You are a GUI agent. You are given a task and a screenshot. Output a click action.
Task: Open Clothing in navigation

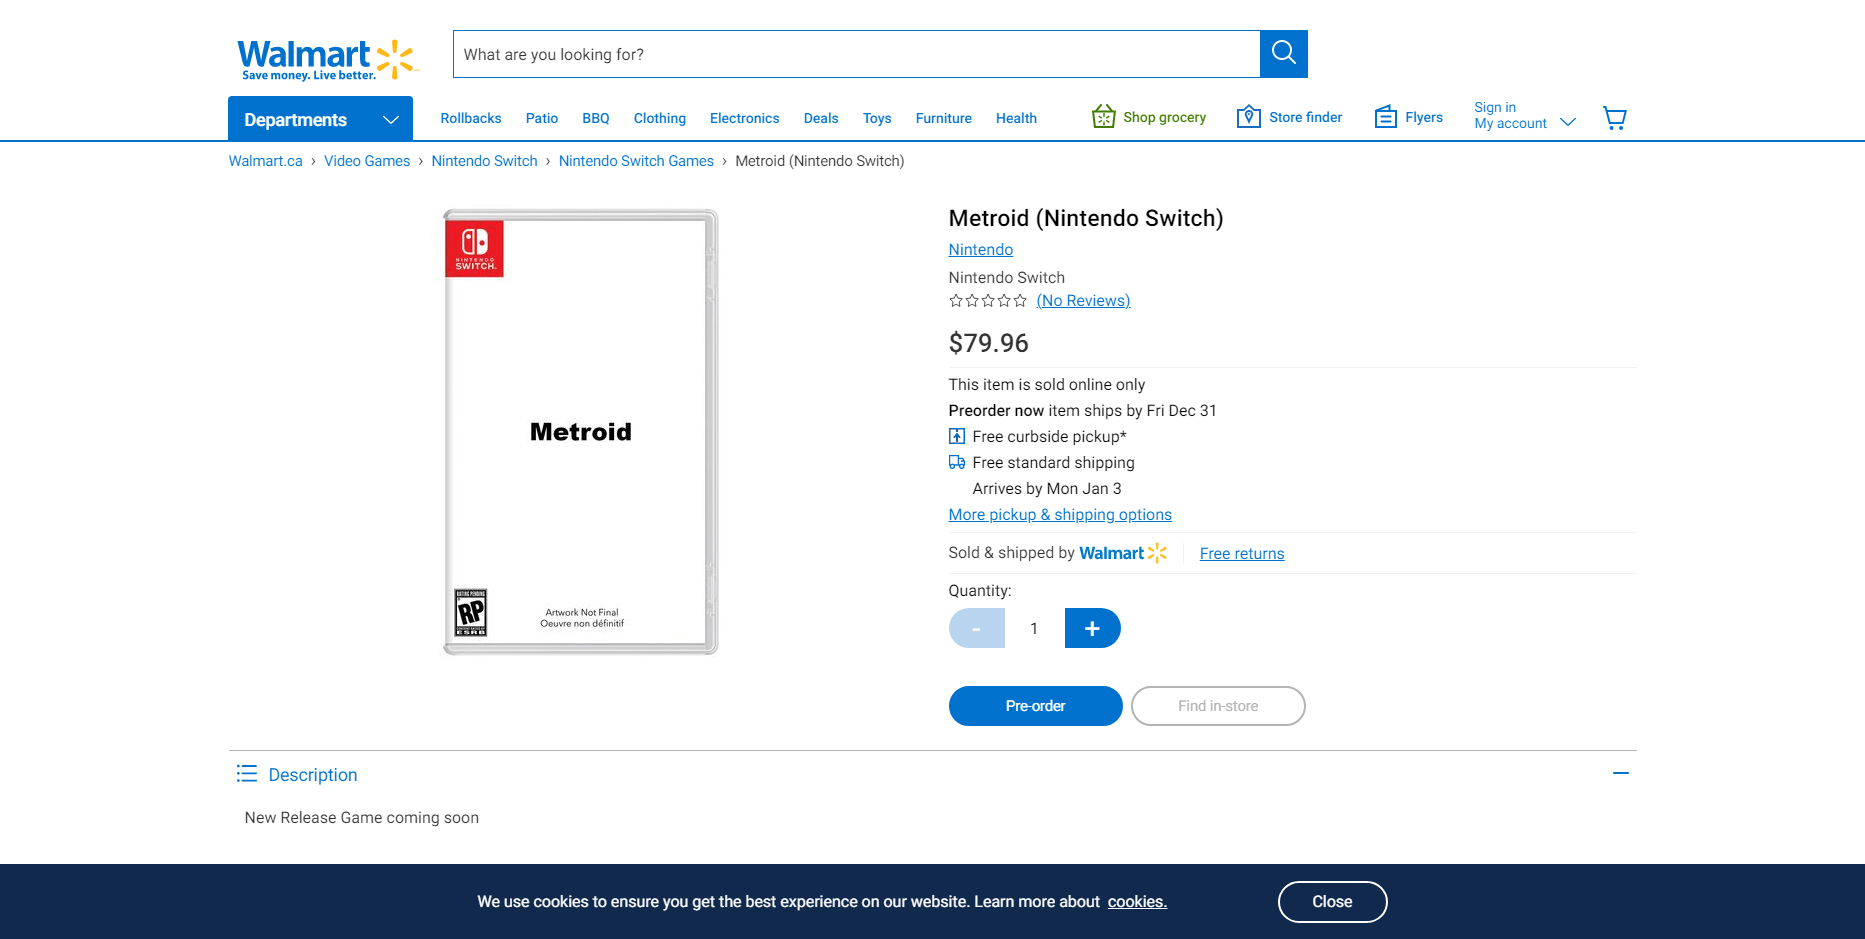click(x=660, y=118)
